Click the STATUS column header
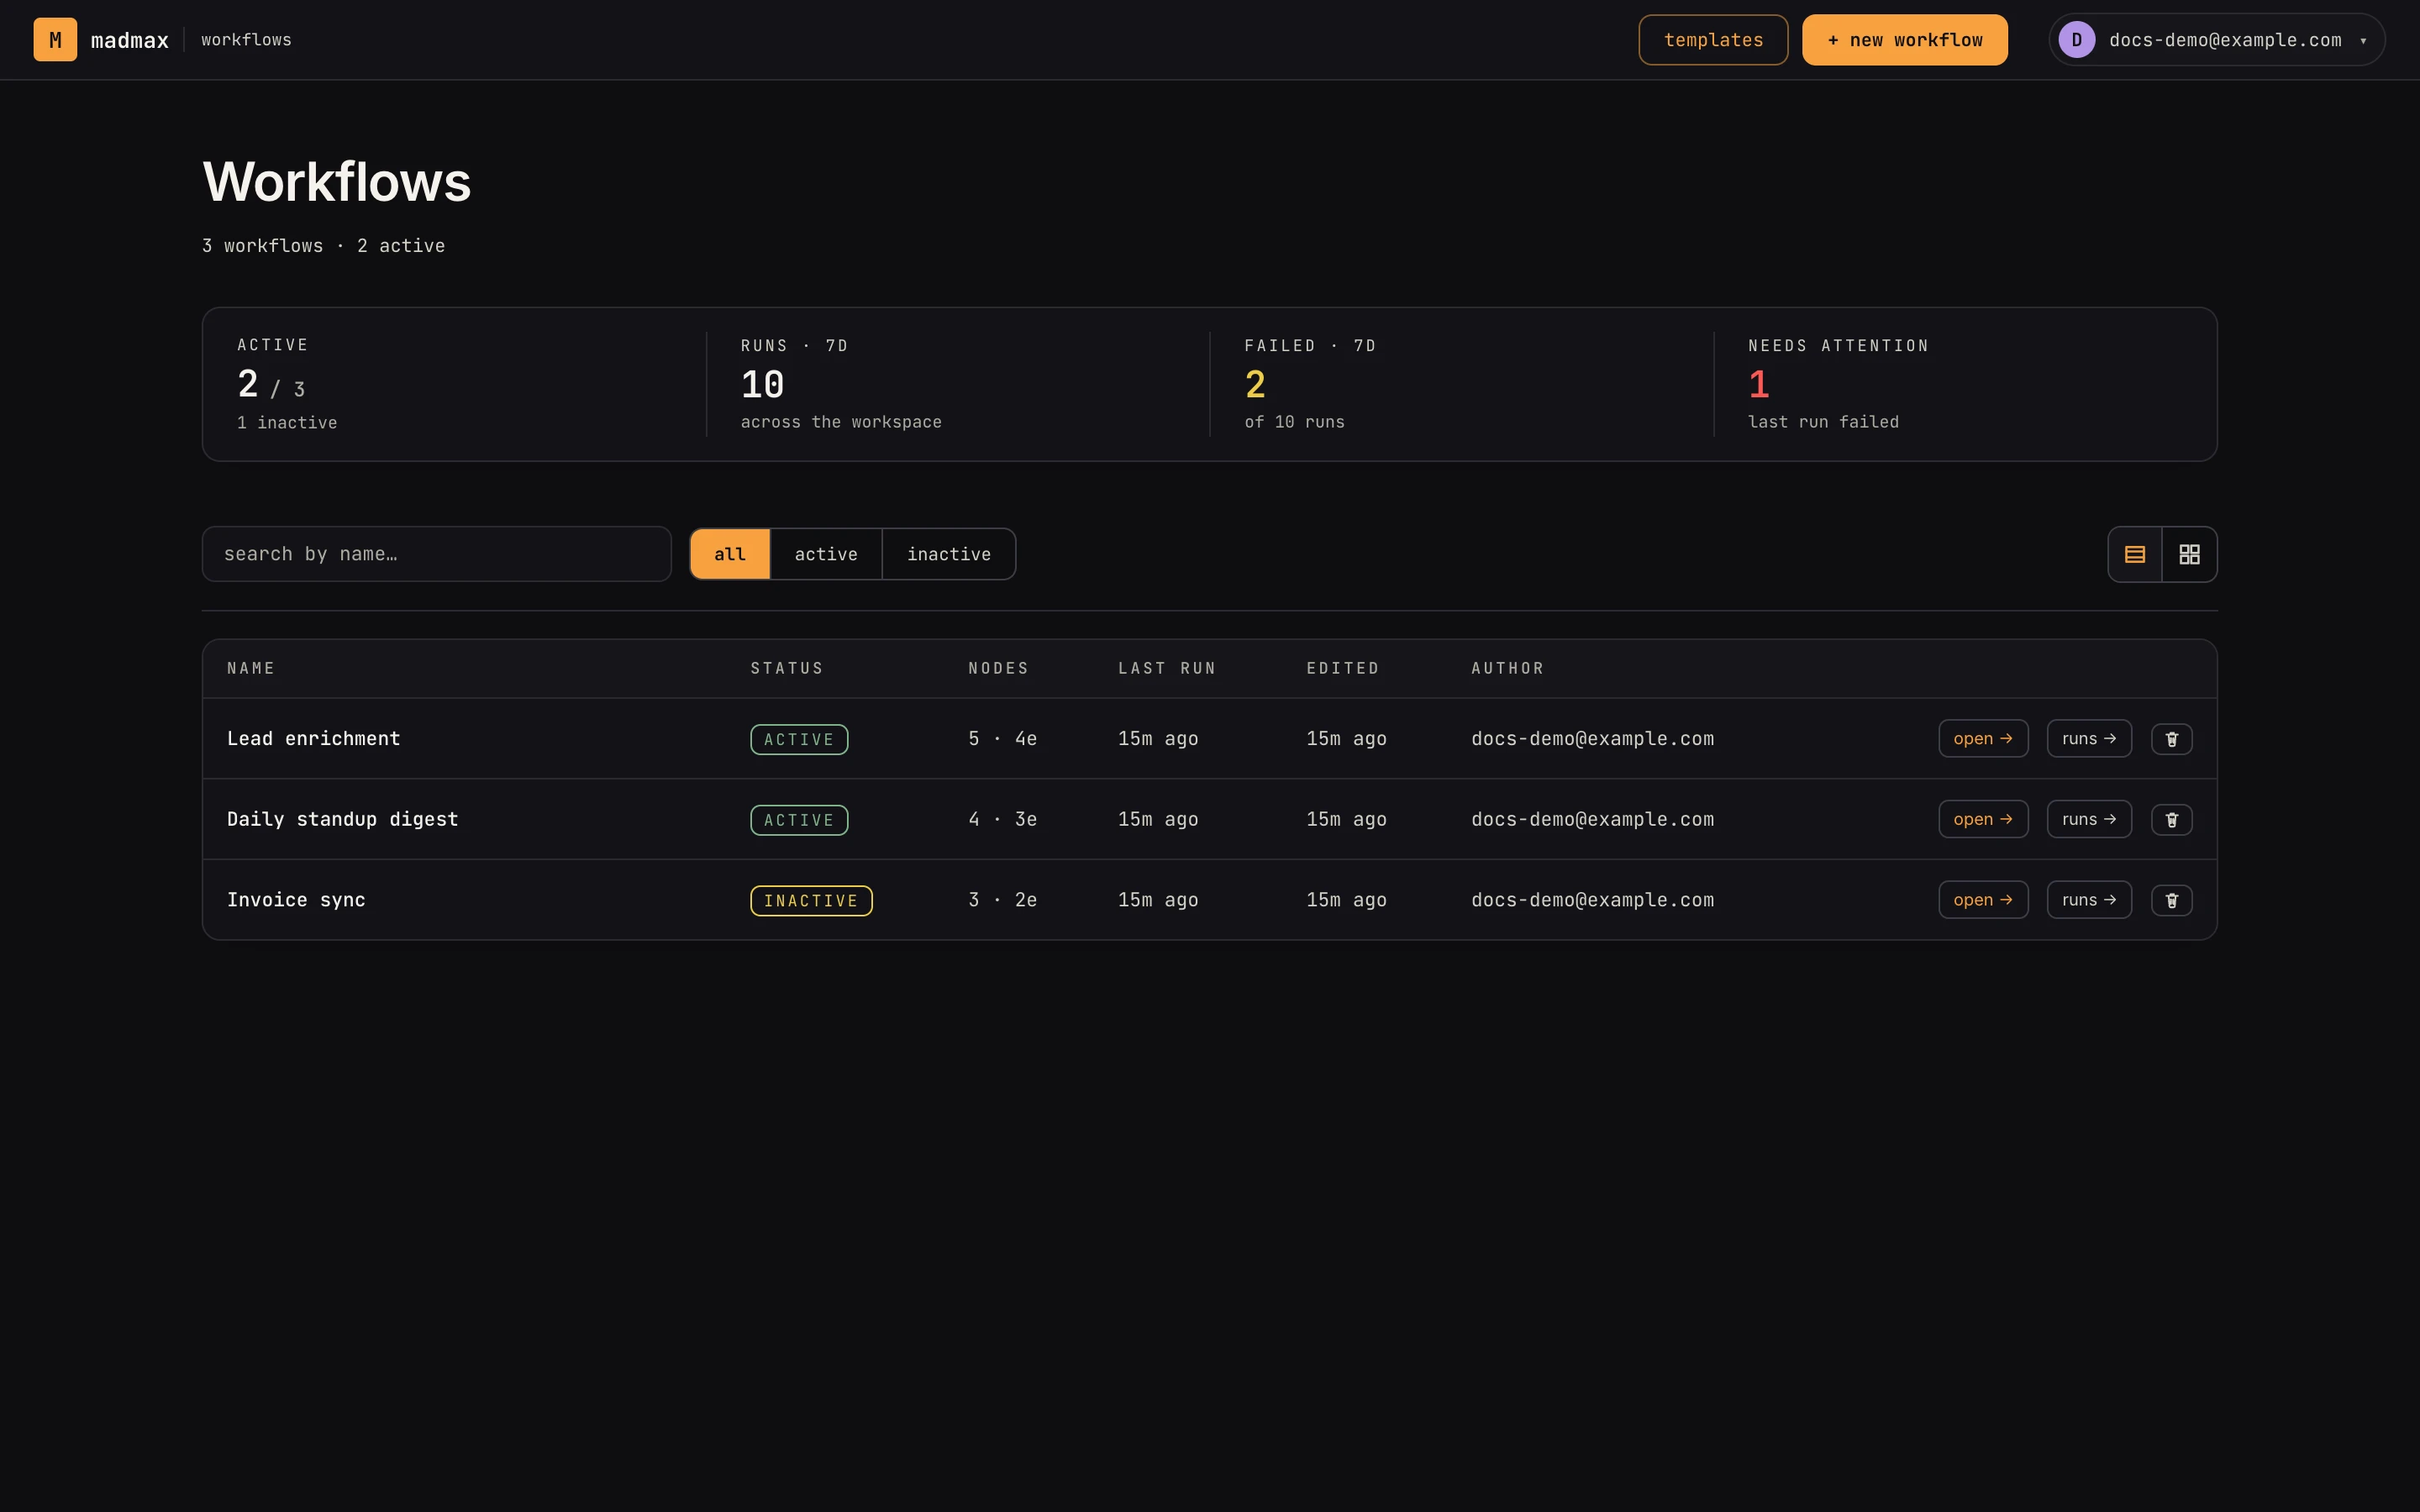Image resolution: width=2420 pixels, height=1512 pixels. coord(787,668)
